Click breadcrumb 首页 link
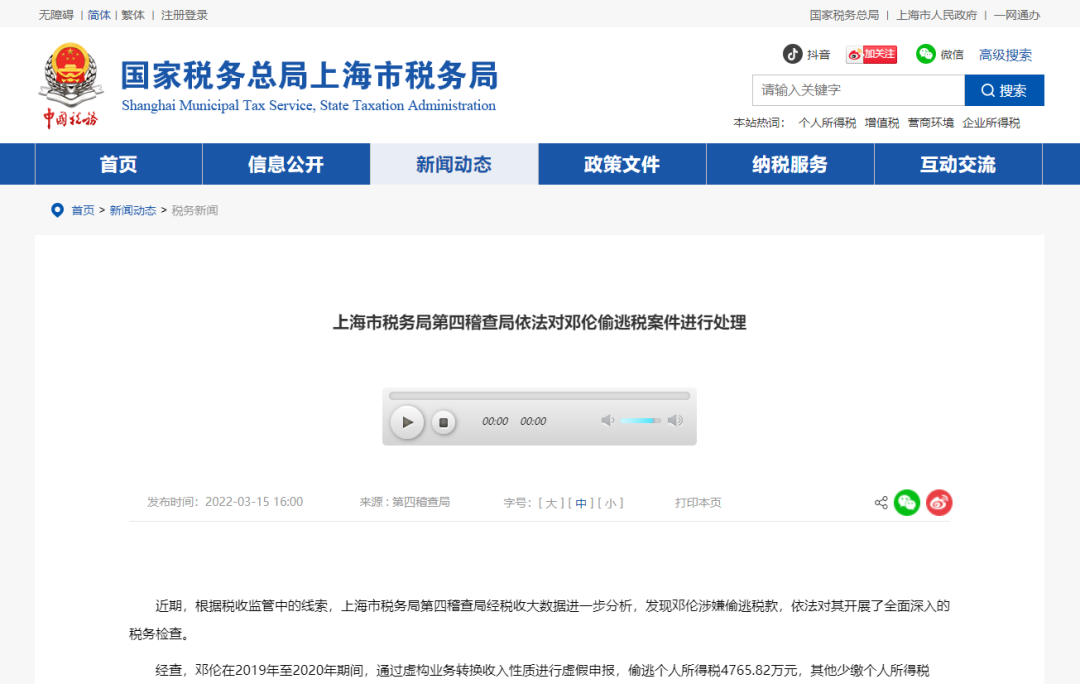Screen dimensions: 1080x684 coord(83,210)
